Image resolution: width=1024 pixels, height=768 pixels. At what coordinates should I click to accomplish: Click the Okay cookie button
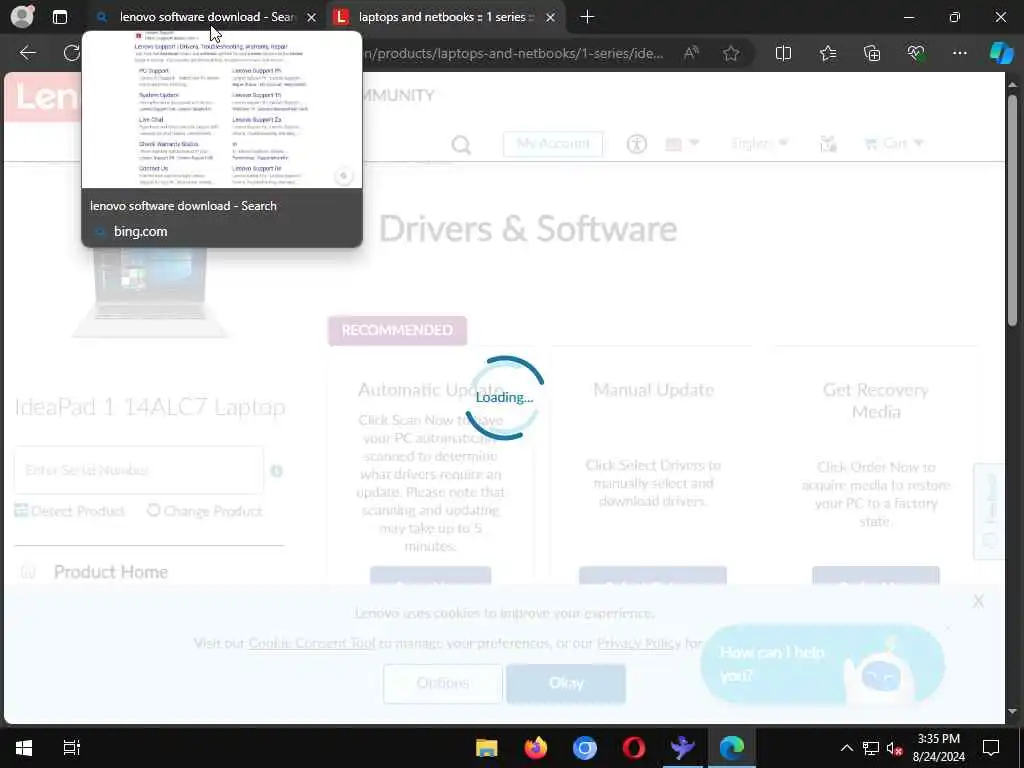tap(566, 683)
